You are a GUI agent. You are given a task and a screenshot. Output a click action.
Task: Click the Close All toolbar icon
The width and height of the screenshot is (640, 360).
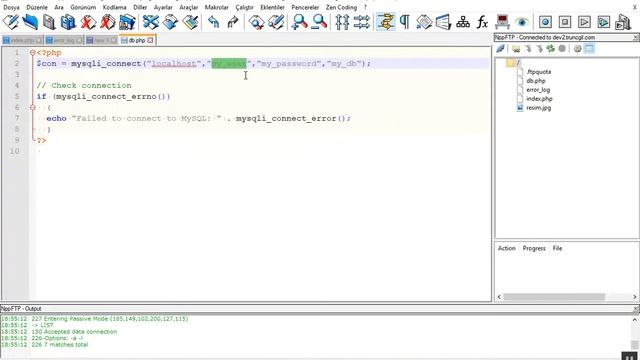point(107,22)
